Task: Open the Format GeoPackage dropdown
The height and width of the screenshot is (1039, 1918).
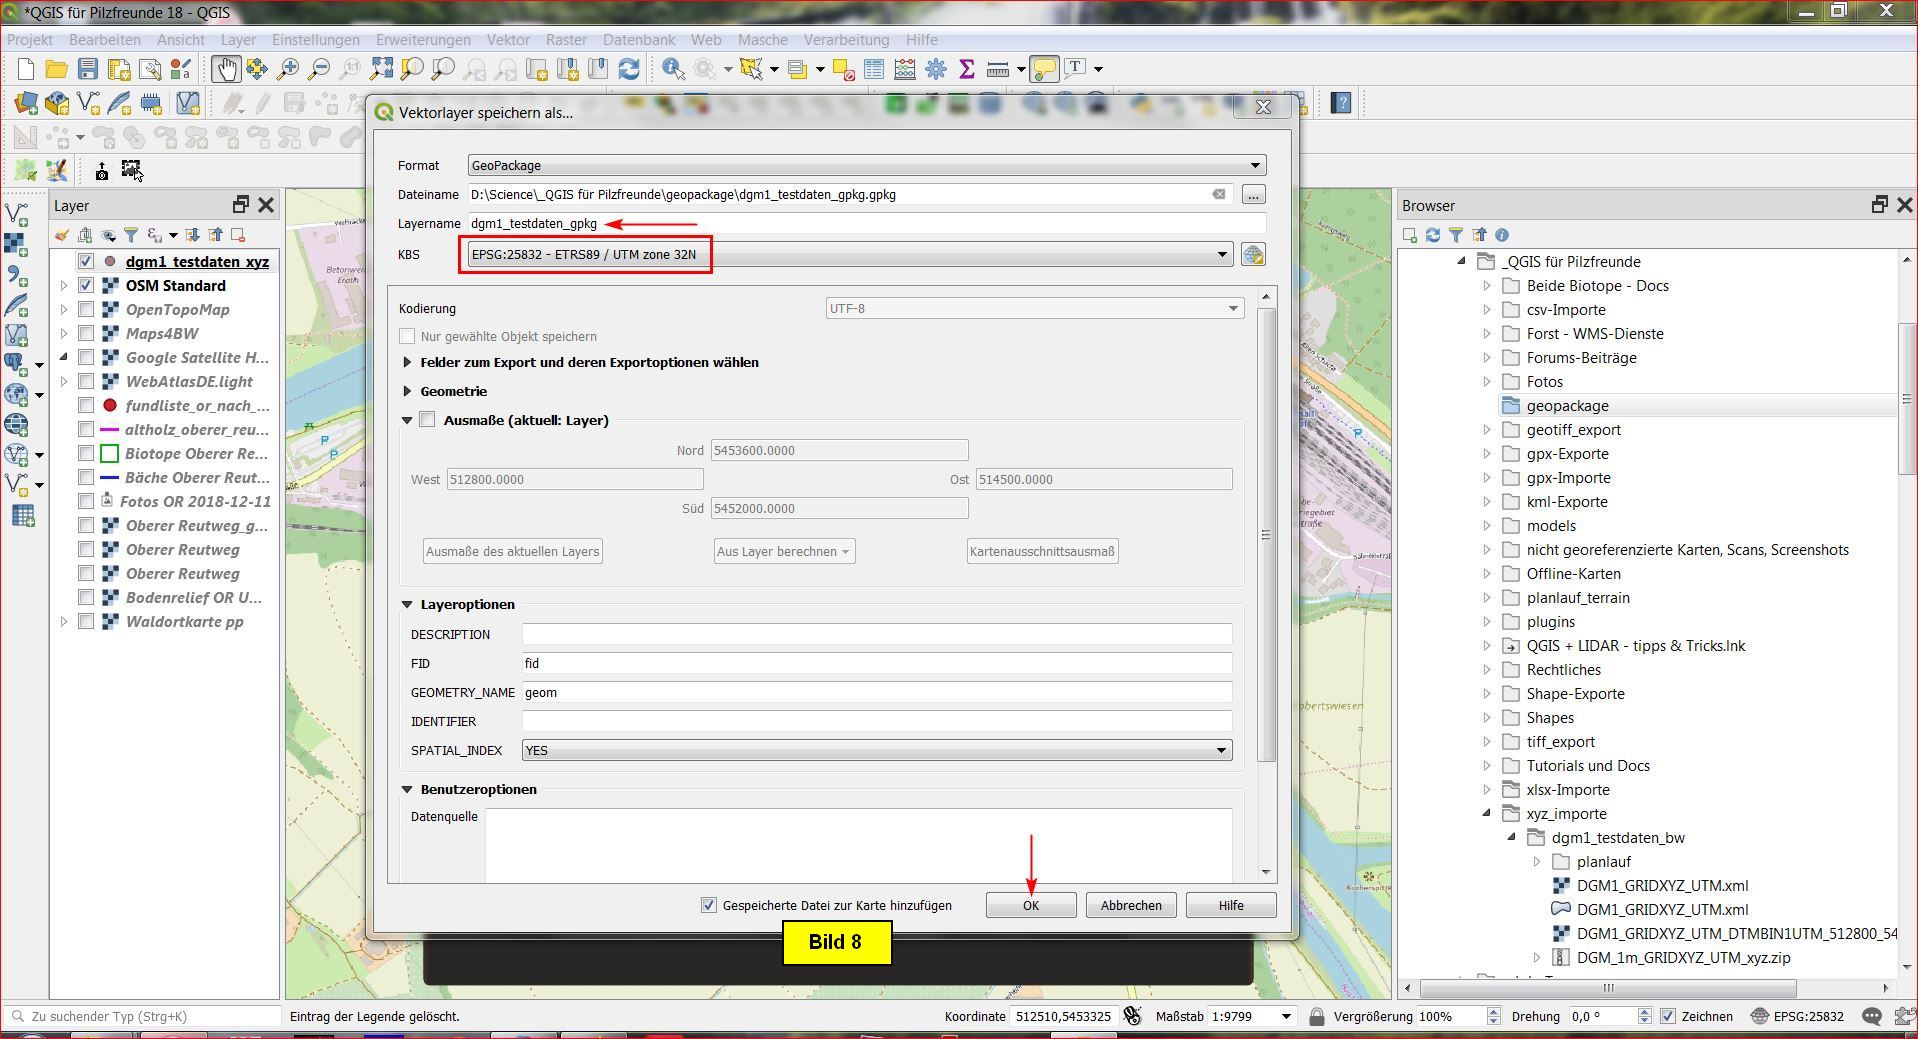Action: pyautogui.click(x=866, y=166)
